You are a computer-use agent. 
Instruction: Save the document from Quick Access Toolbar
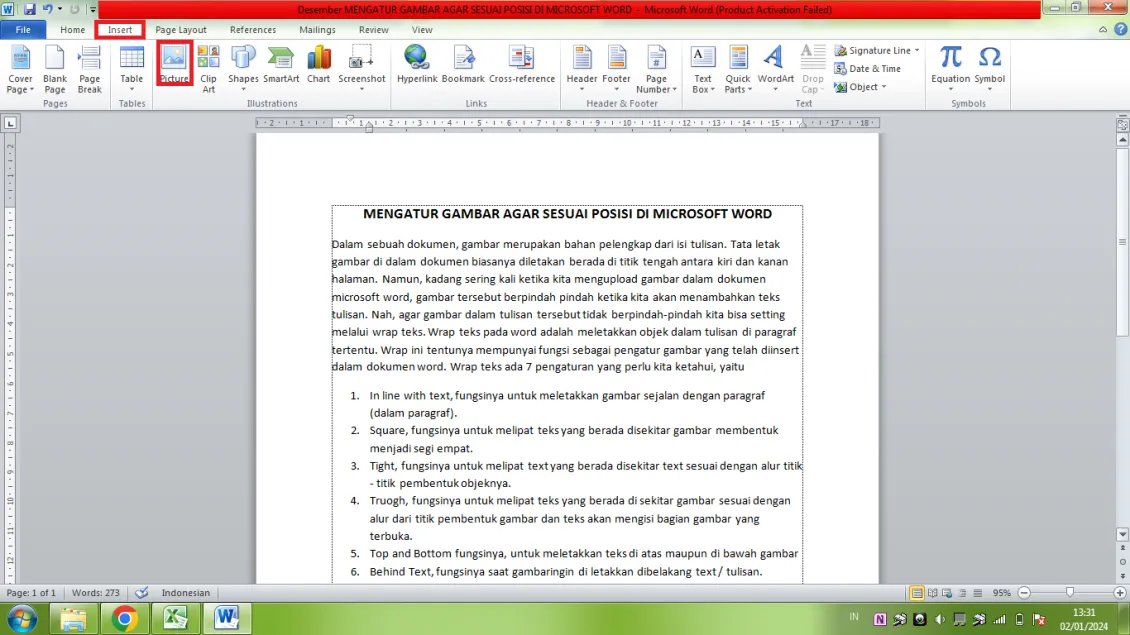coord(30,9)
